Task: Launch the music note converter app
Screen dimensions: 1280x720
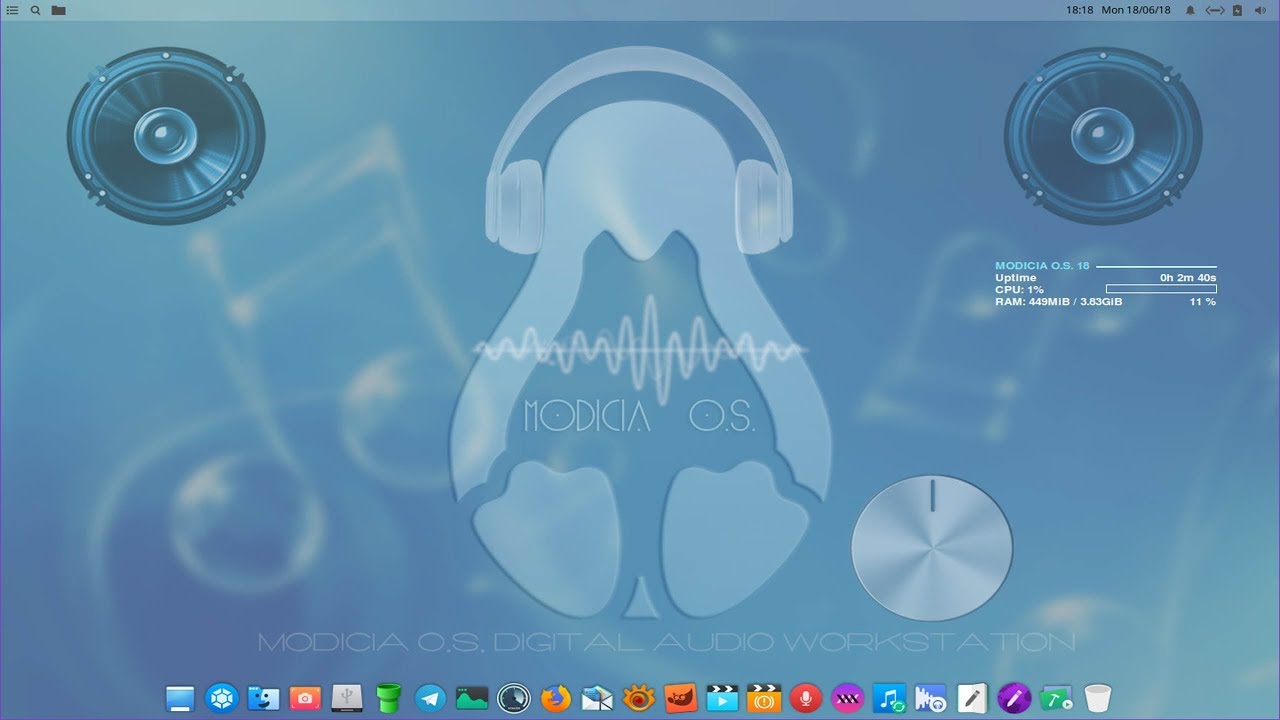Action: click(889, 698)
